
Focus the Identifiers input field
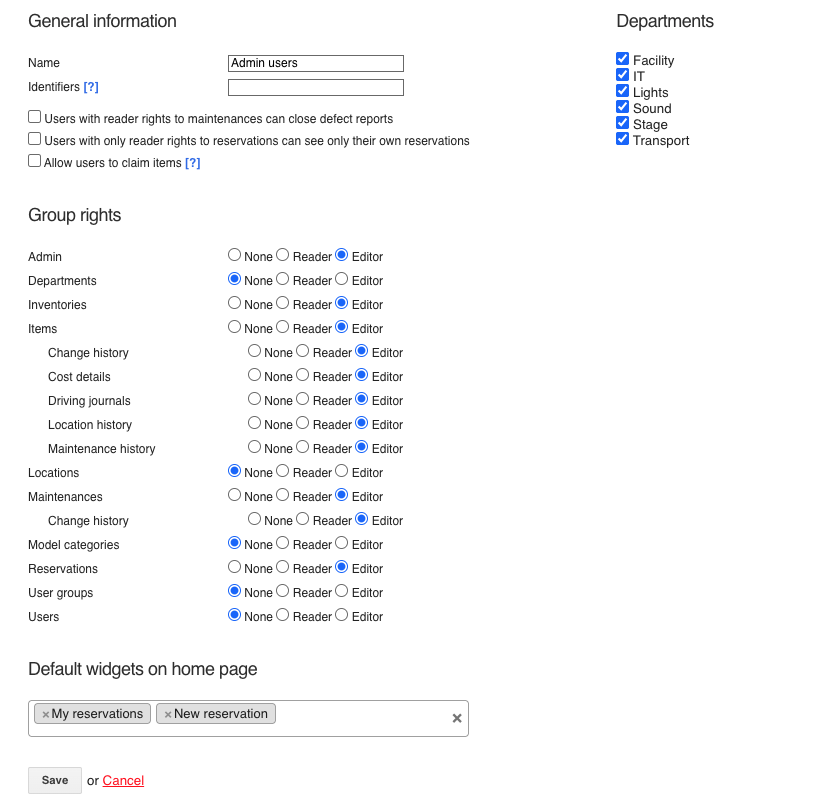(316, 87)
